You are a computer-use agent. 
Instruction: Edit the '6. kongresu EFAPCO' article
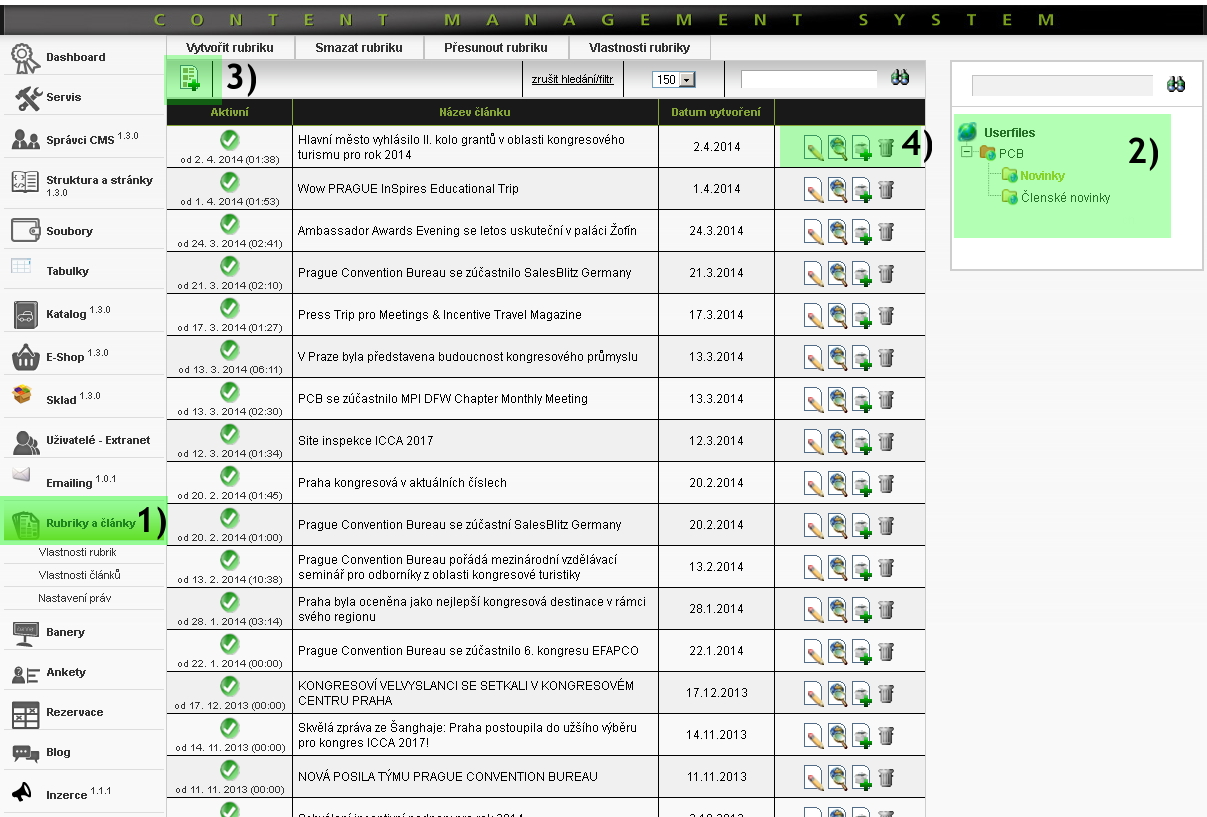[x=814, y=651]
